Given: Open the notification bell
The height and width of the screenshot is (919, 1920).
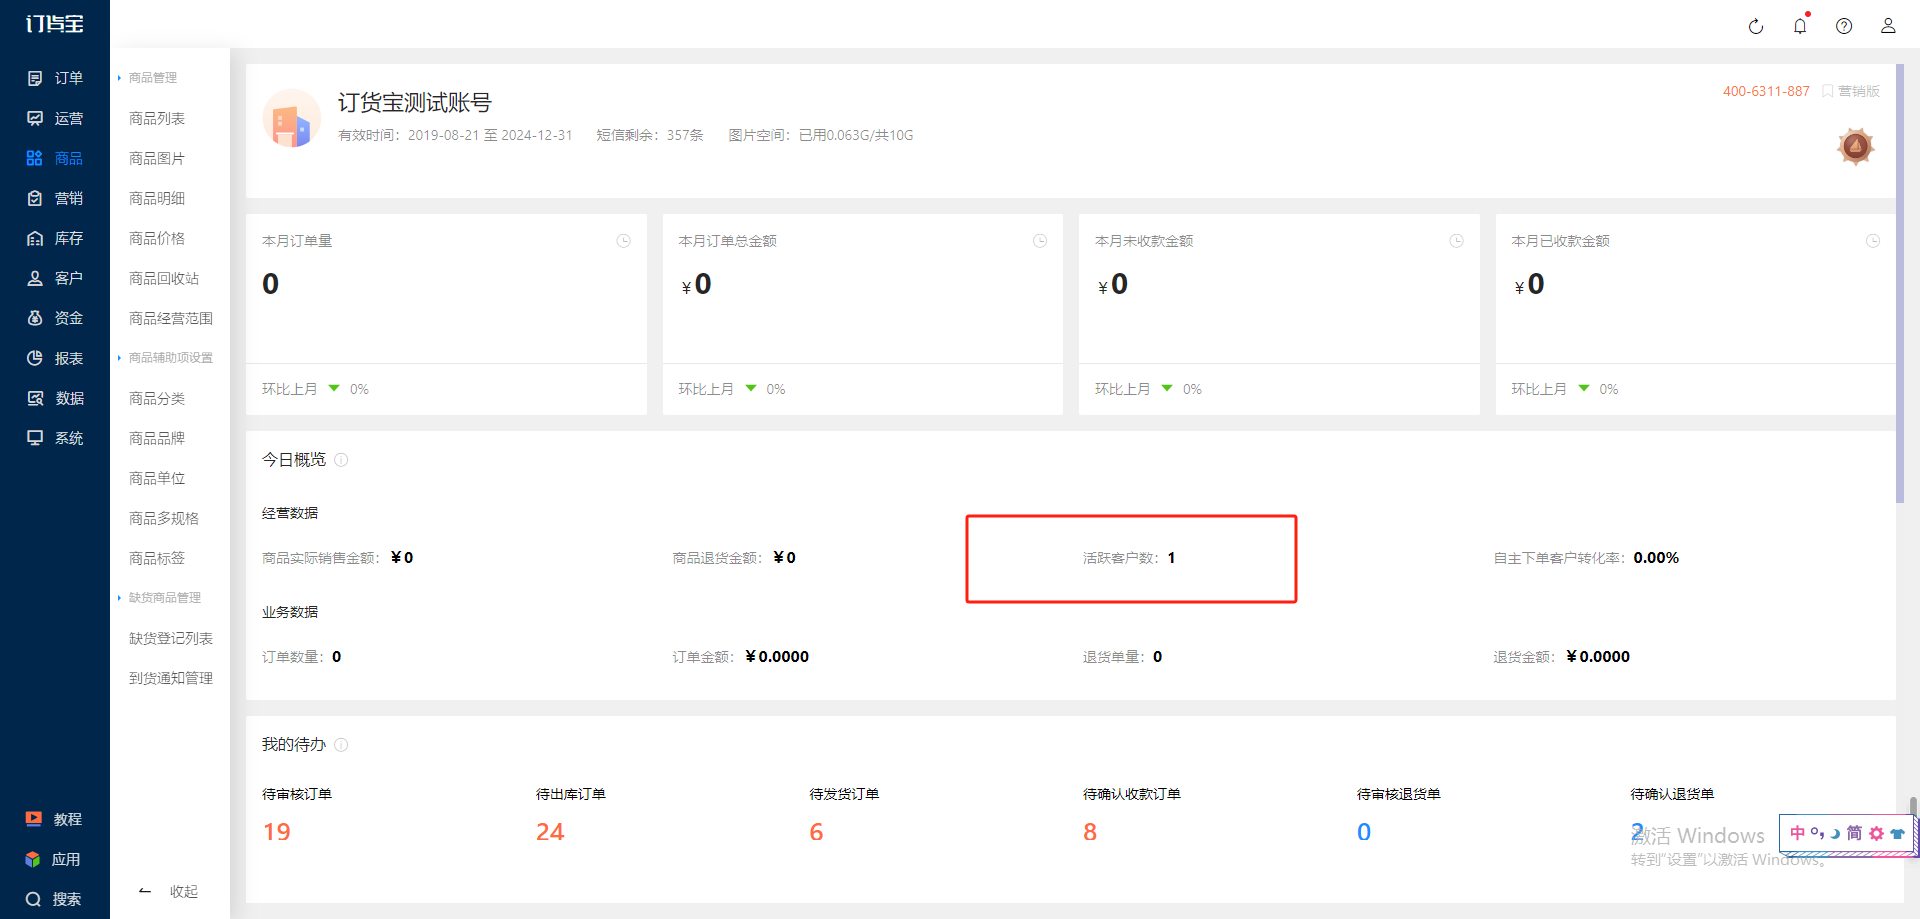Looking at the screenshot, I should tap(1800, 26).
